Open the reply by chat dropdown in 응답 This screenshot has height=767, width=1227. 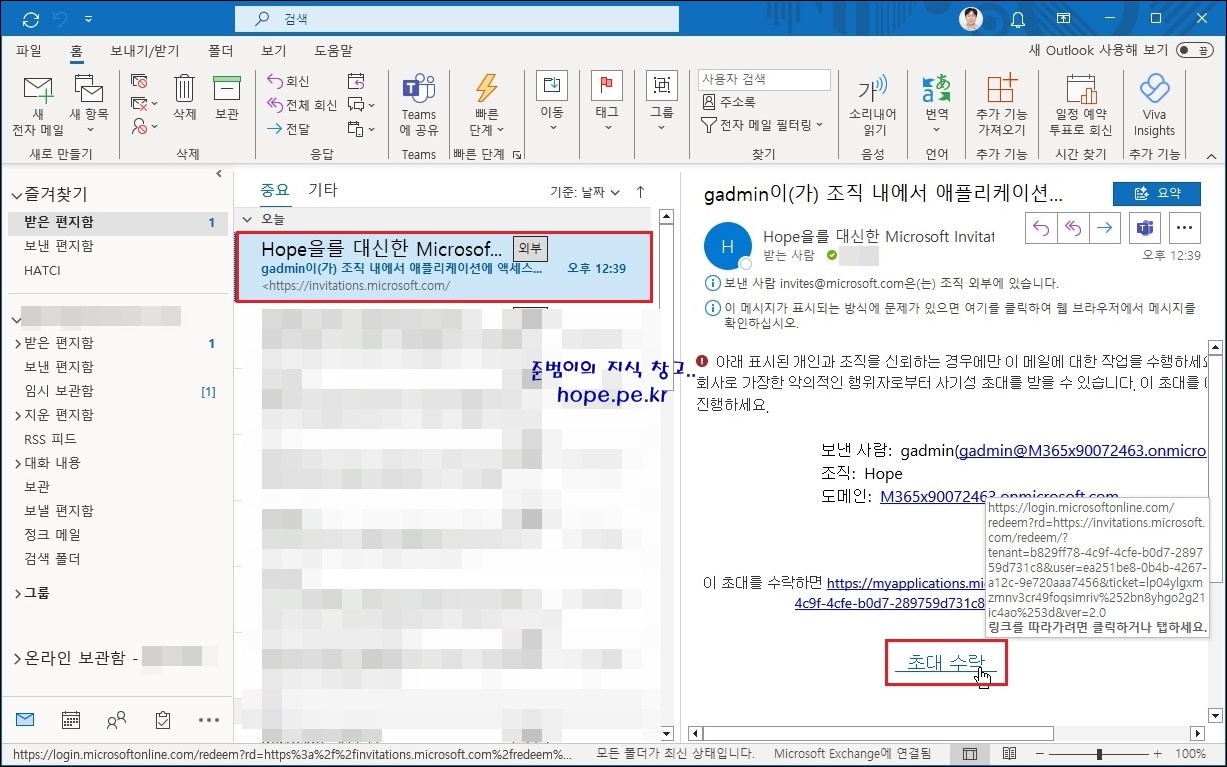coord(360,105)
